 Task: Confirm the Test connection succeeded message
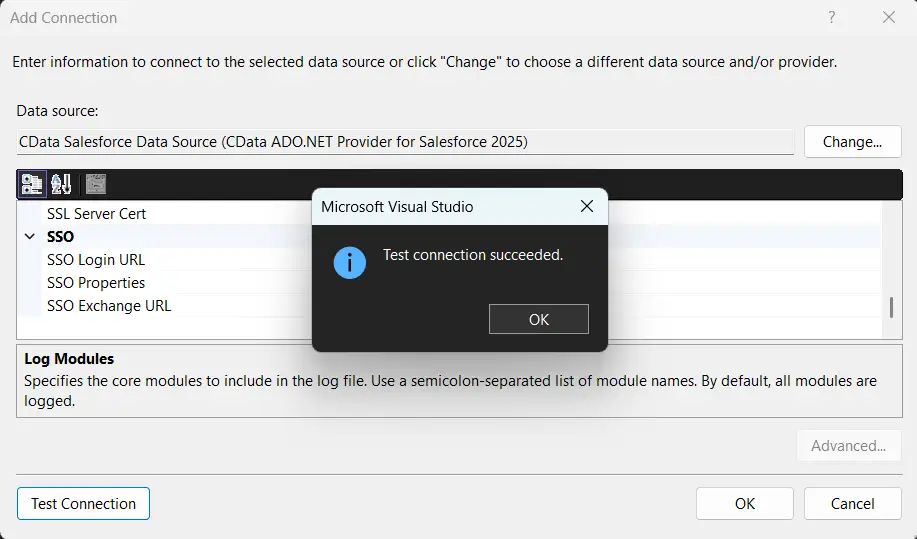(x=538, y=319)
